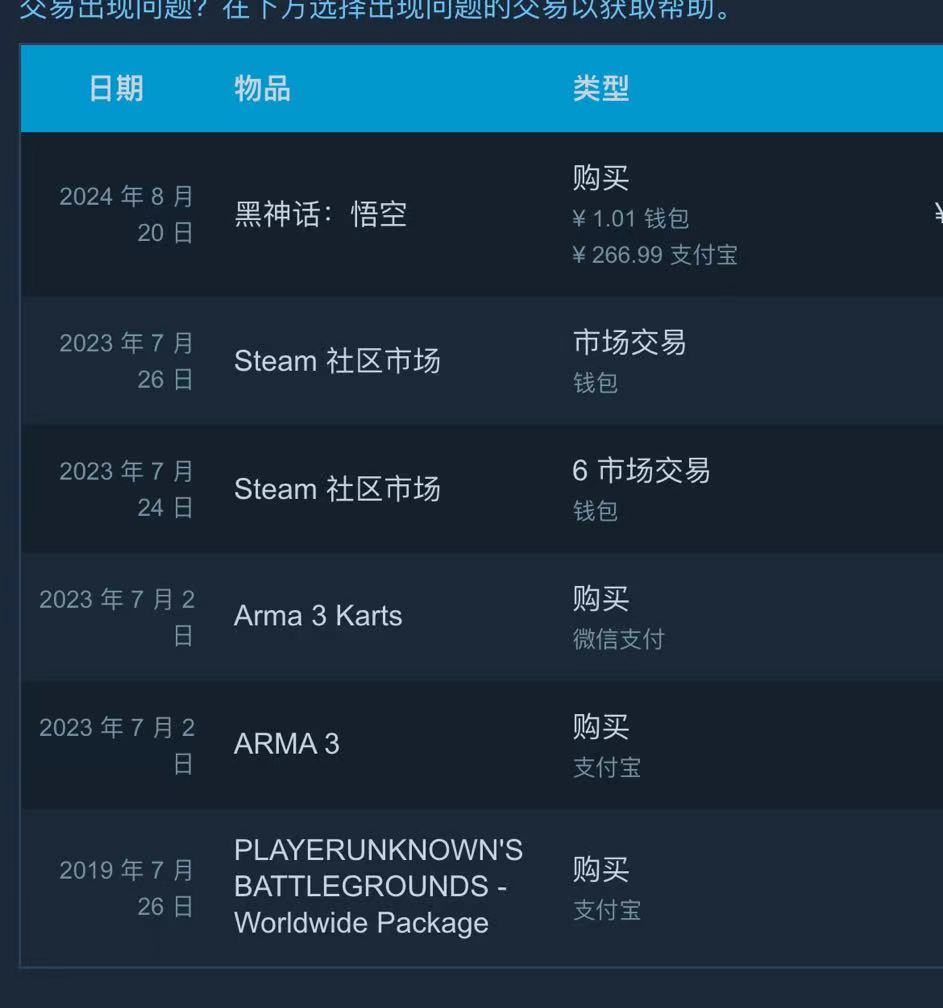Click the ¥ 266.99 支付宝 payment line
This screenshot has height=1008, width=943.
click(654, 255)
